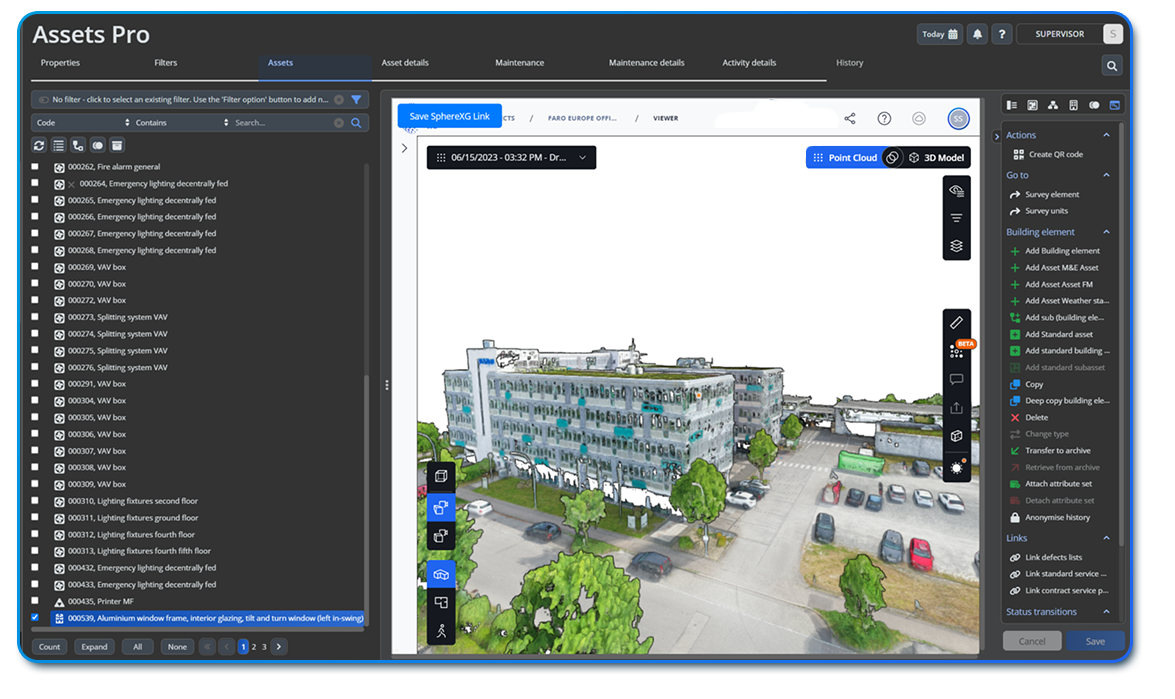Open the layers stack icon in viewer
The image size is (1175, 699).
tap(956, 246)
